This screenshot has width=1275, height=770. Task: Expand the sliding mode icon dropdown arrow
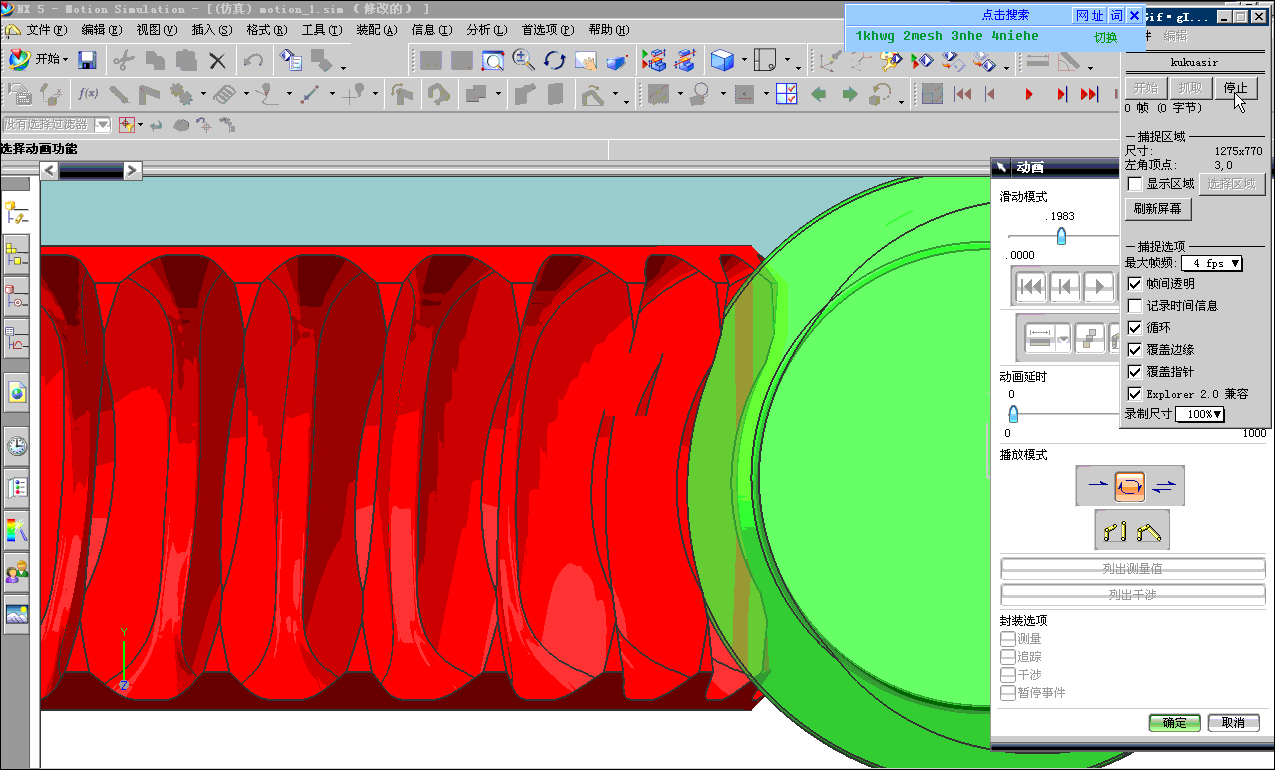[x=1064, y=338]
